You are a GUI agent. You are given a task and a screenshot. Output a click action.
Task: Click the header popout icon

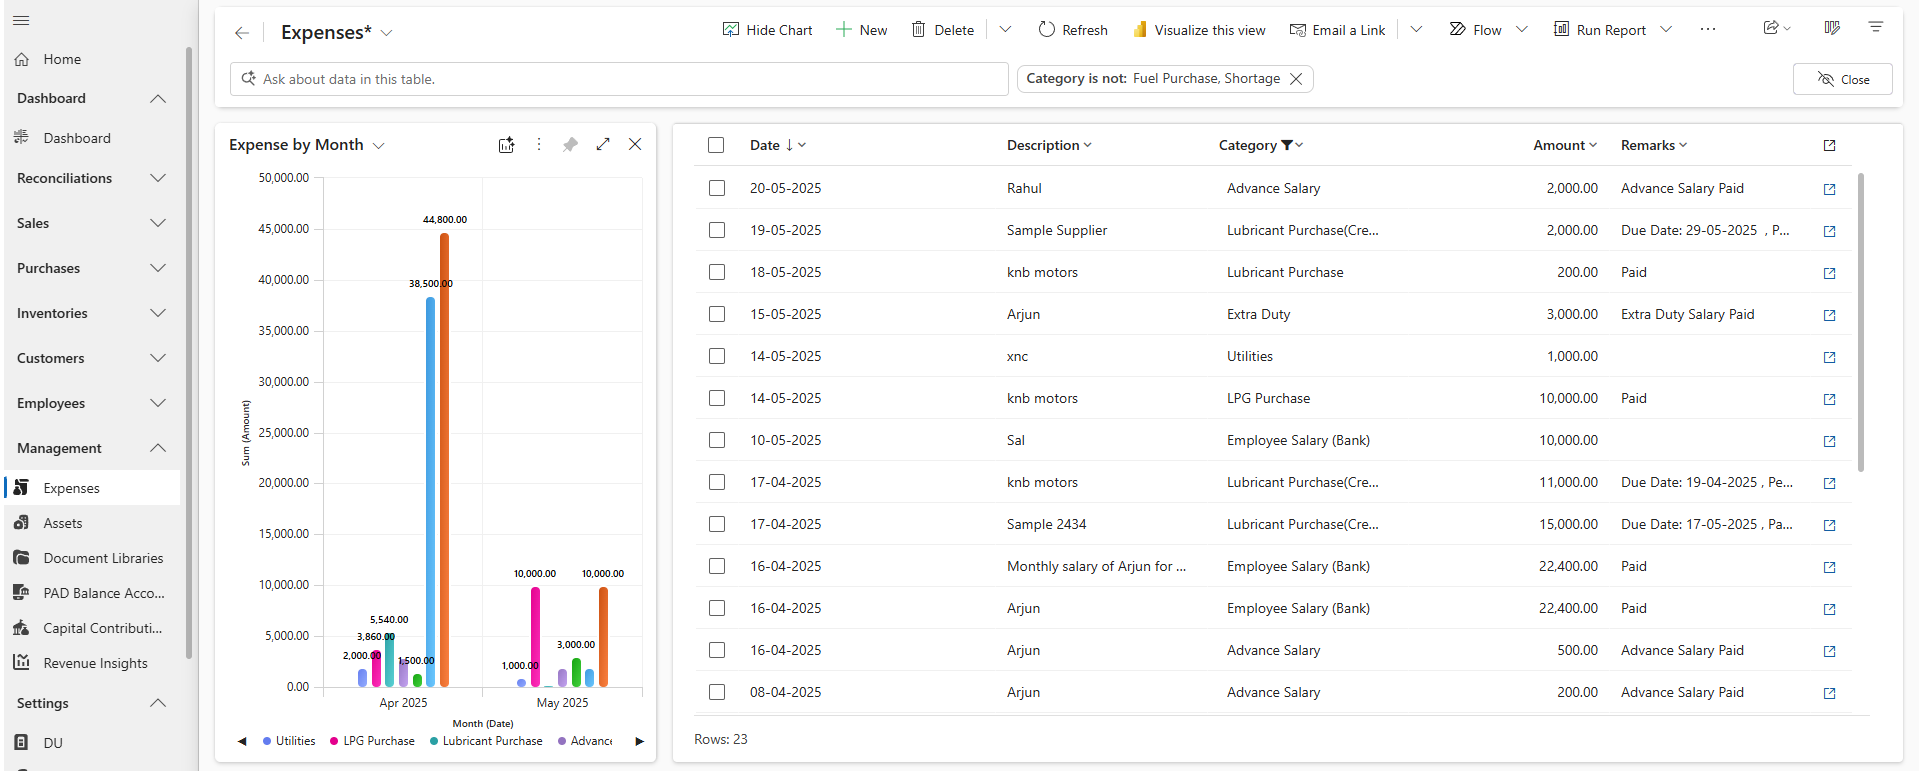click(x=1830, y=145)
